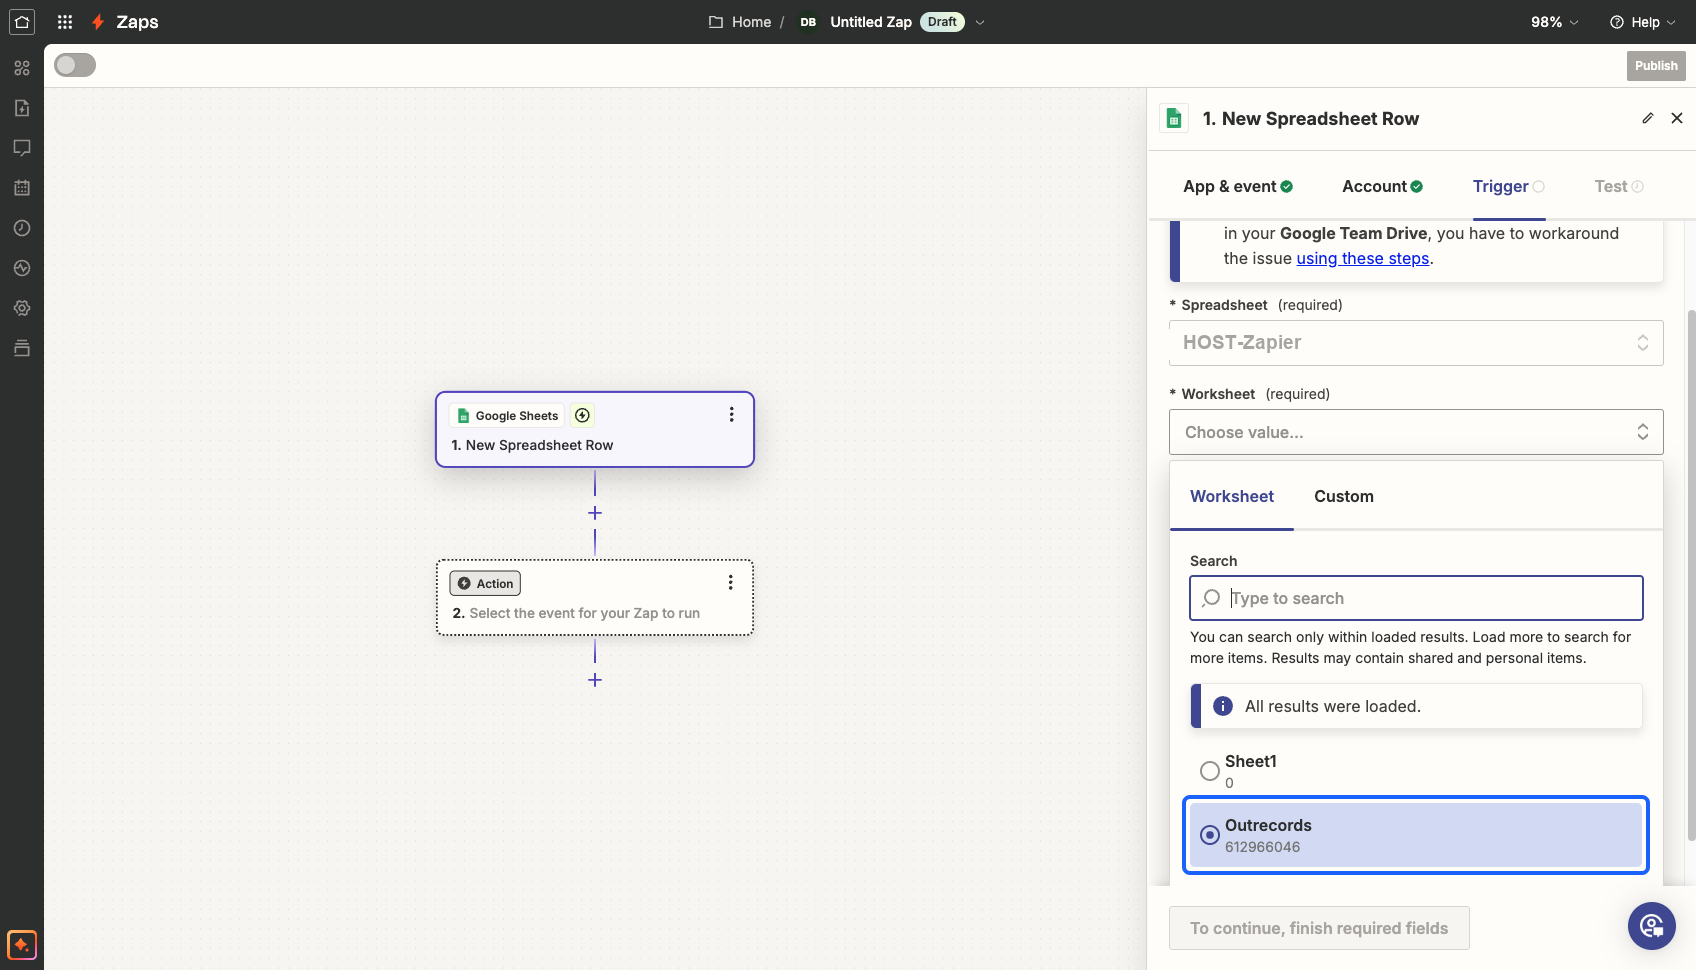1696x970 pixels.
Task: Click the Zap history clock icon in sidebar
Action: [22, 228]
